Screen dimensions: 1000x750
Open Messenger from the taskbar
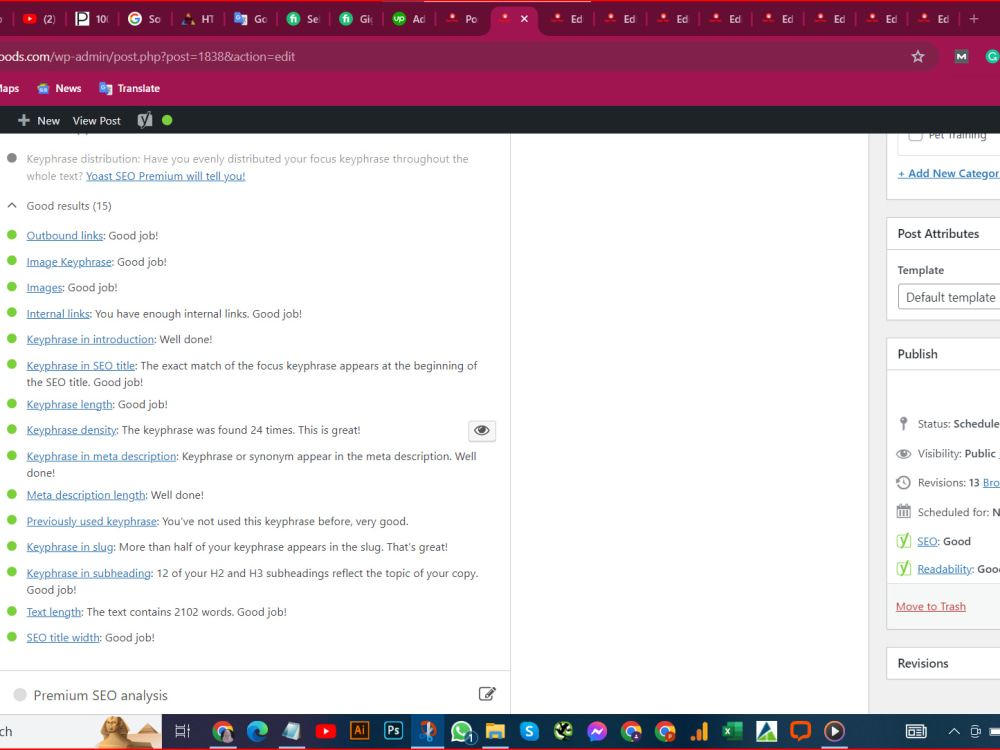tap(597, 731)
